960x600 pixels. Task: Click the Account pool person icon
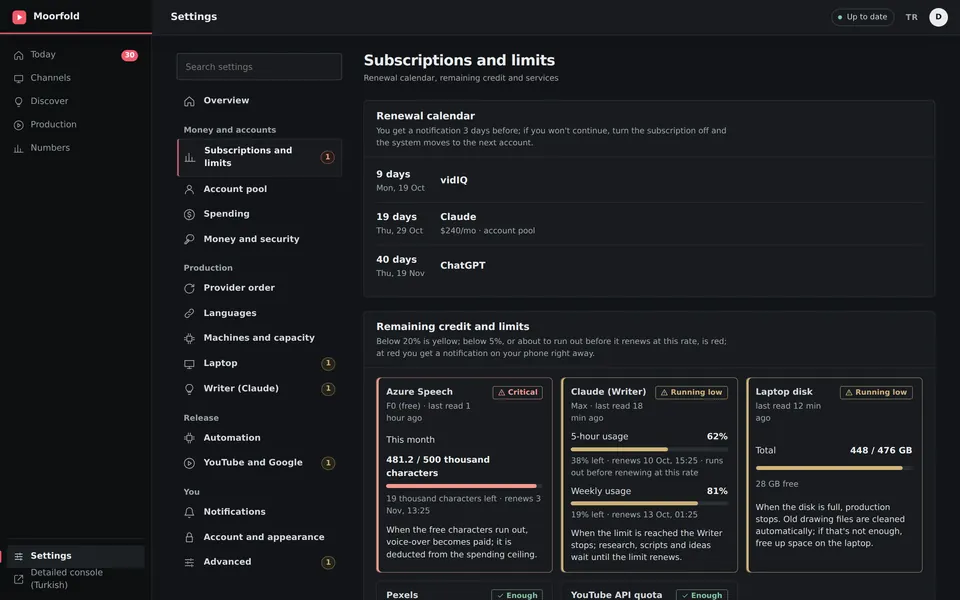[189, 189]
